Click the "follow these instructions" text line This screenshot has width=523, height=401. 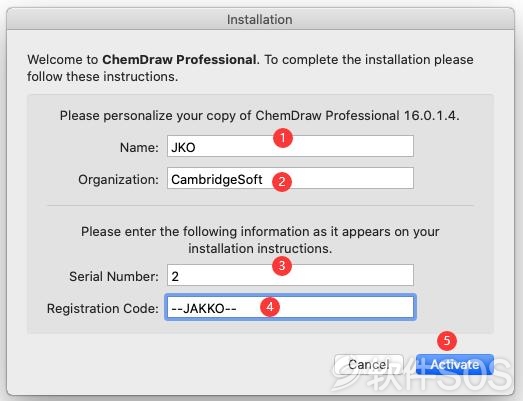[102, 76]
